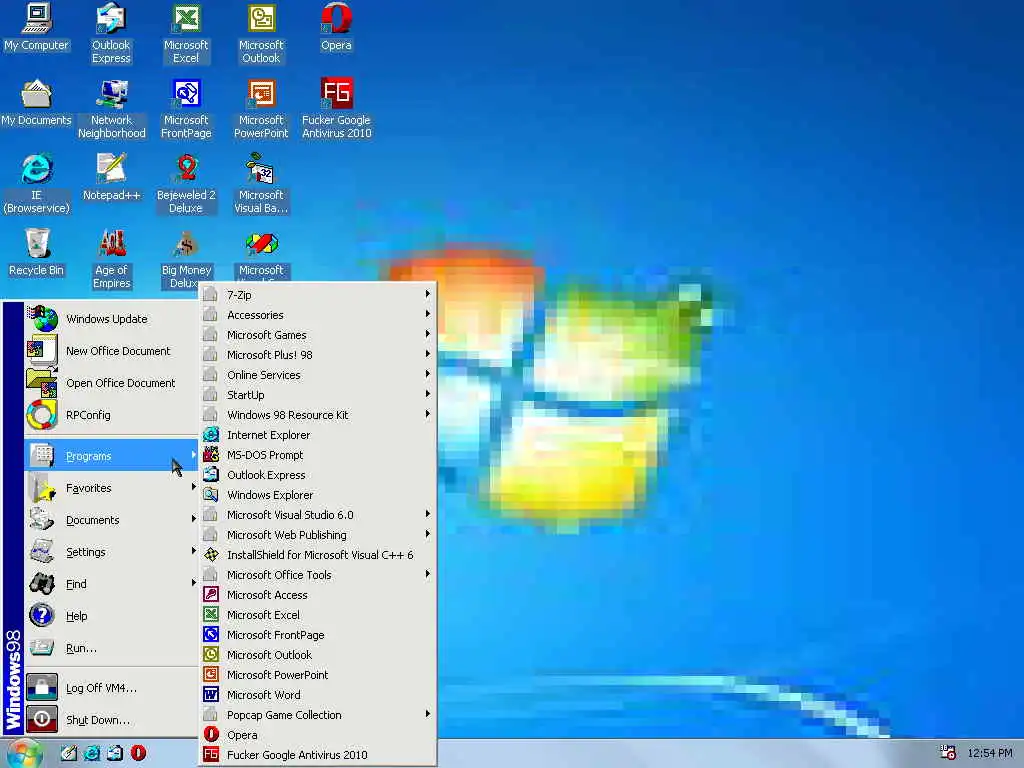
Task: Open Help from Start menu
Action: point(111,616)
